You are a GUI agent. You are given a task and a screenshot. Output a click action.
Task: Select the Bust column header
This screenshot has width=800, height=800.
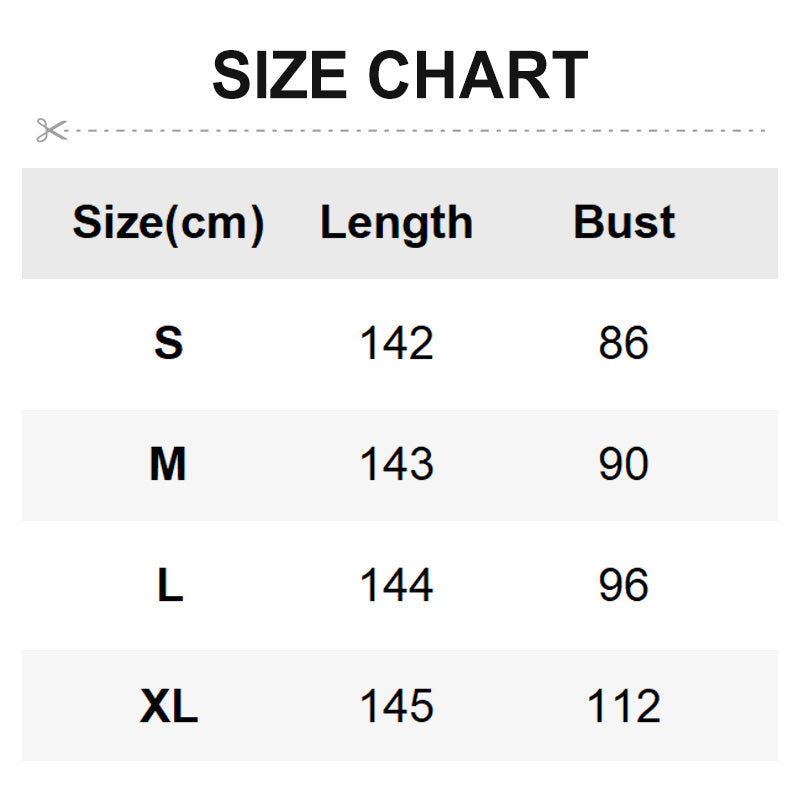click(624, 222)
